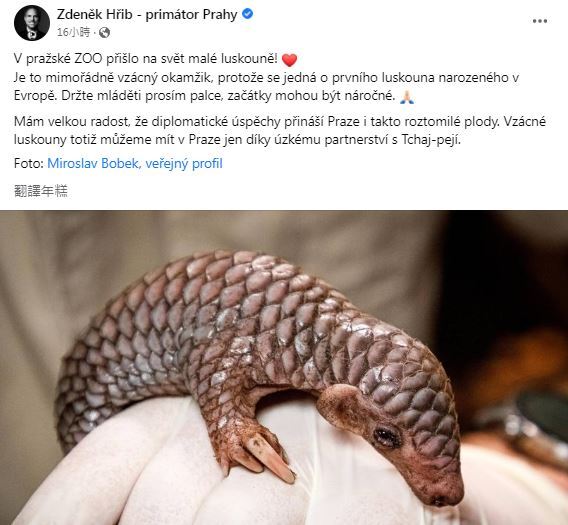The width and height of the screenshot is (568, 525).
Task: Open the post options three-dot menu
Action: [539, 21]
